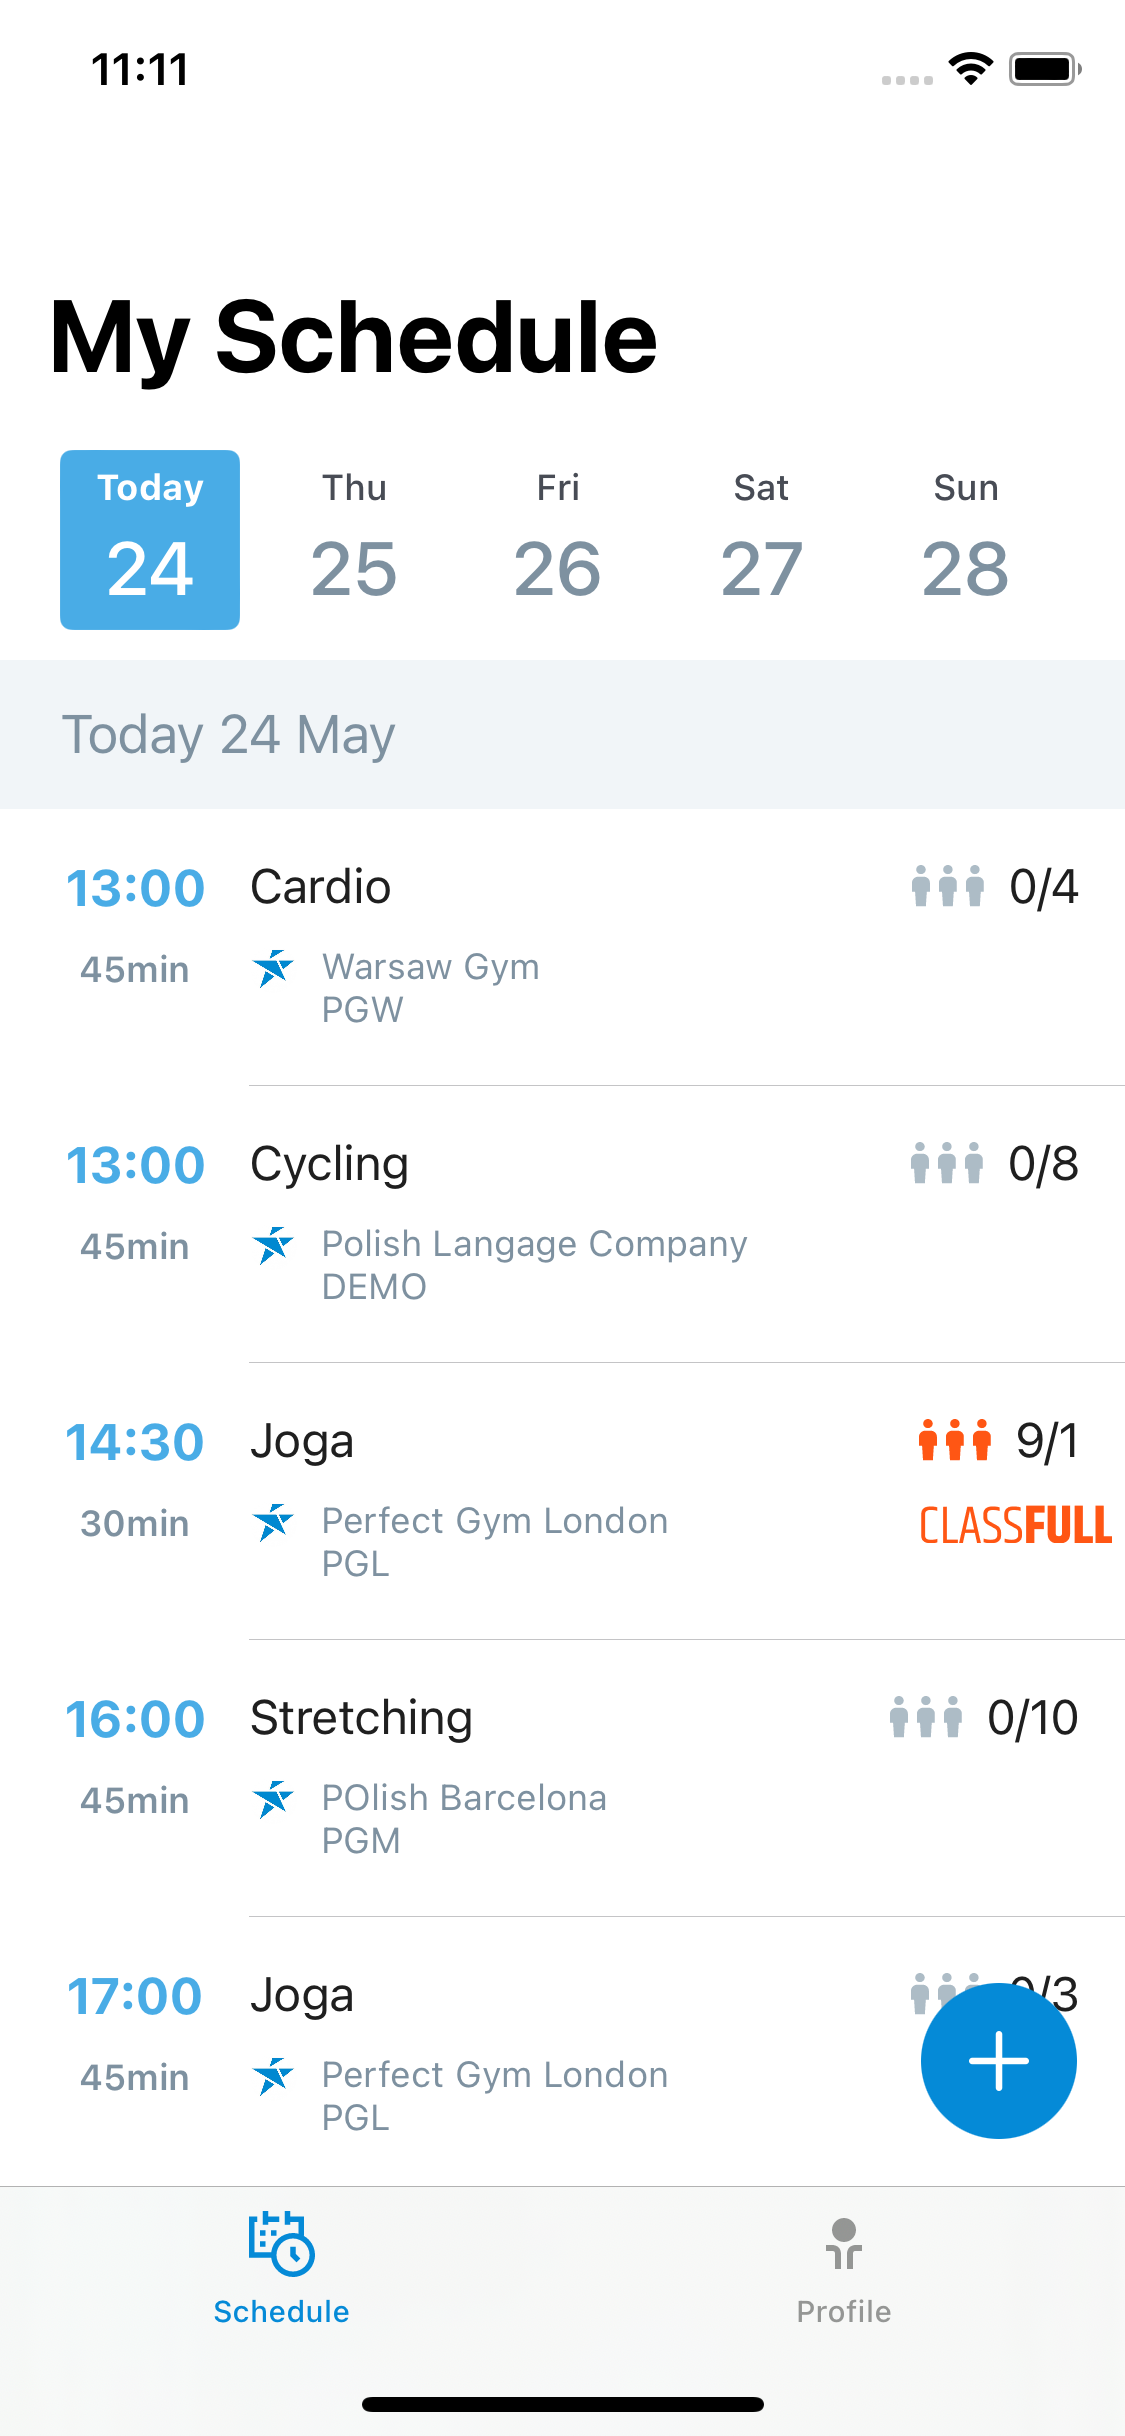1125x2436 pixels.
Task: Switch to Friday 26
Action: (x=557, y=540)
